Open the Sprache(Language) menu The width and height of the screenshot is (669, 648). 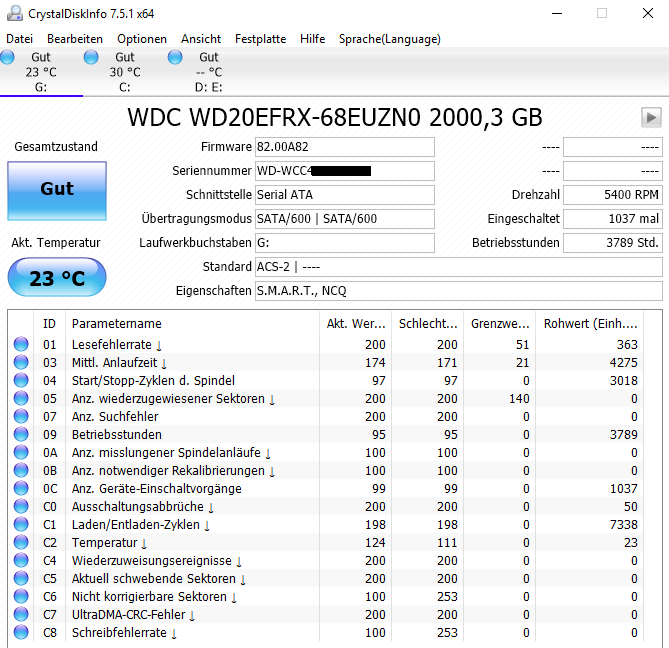click(x=390, y=39)
